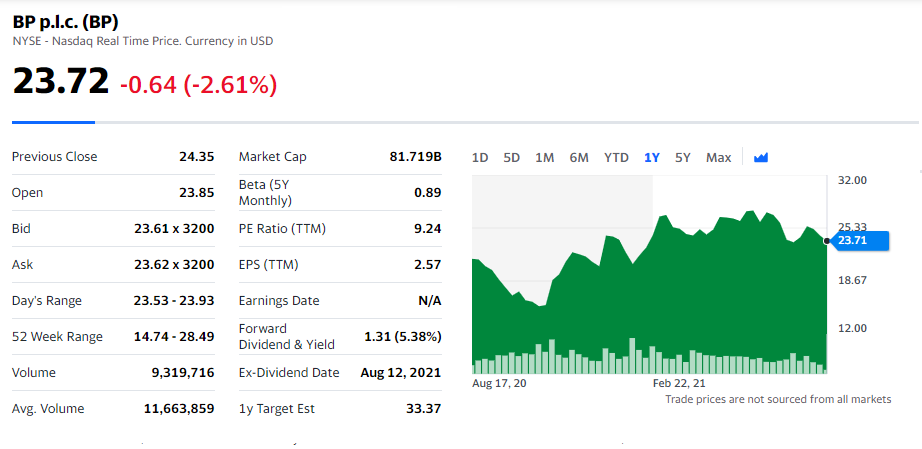Click the Feb 22, 21 axis label
This screenshot has width=922, height=449.
[679, 383]
